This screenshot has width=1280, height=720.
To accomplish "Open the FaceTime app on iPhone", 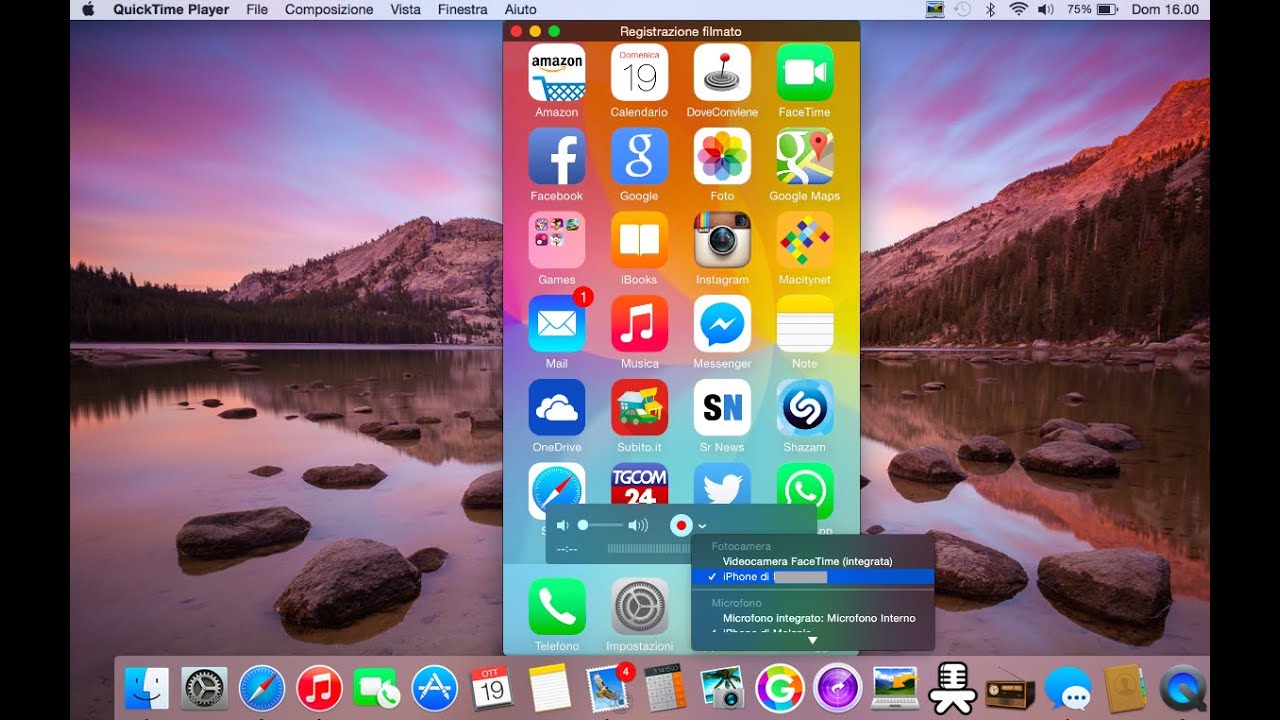I will point(805,72).
